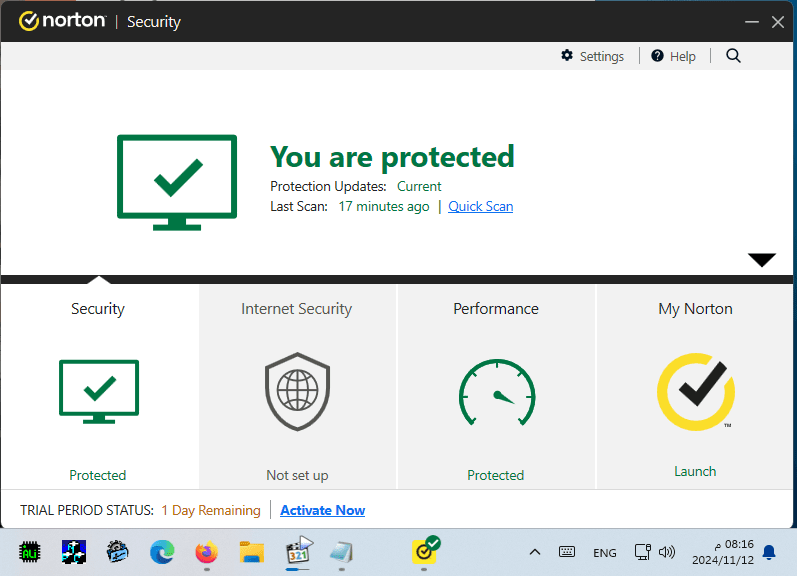Minimize the Norton window

(x=752, y=22)
